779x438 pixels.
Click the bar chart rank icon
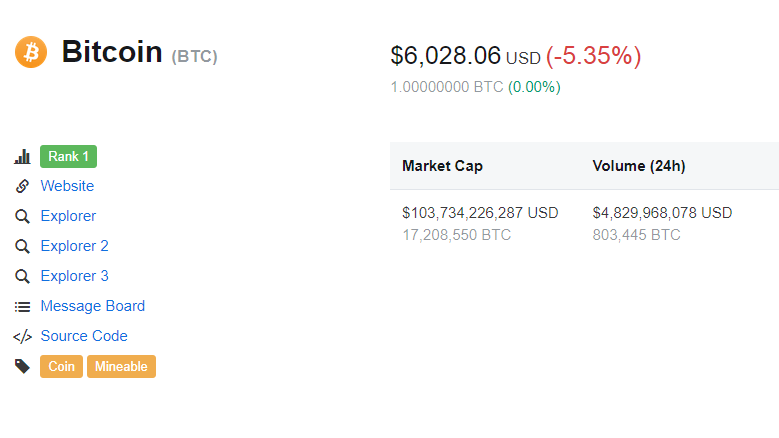point(22,157)
